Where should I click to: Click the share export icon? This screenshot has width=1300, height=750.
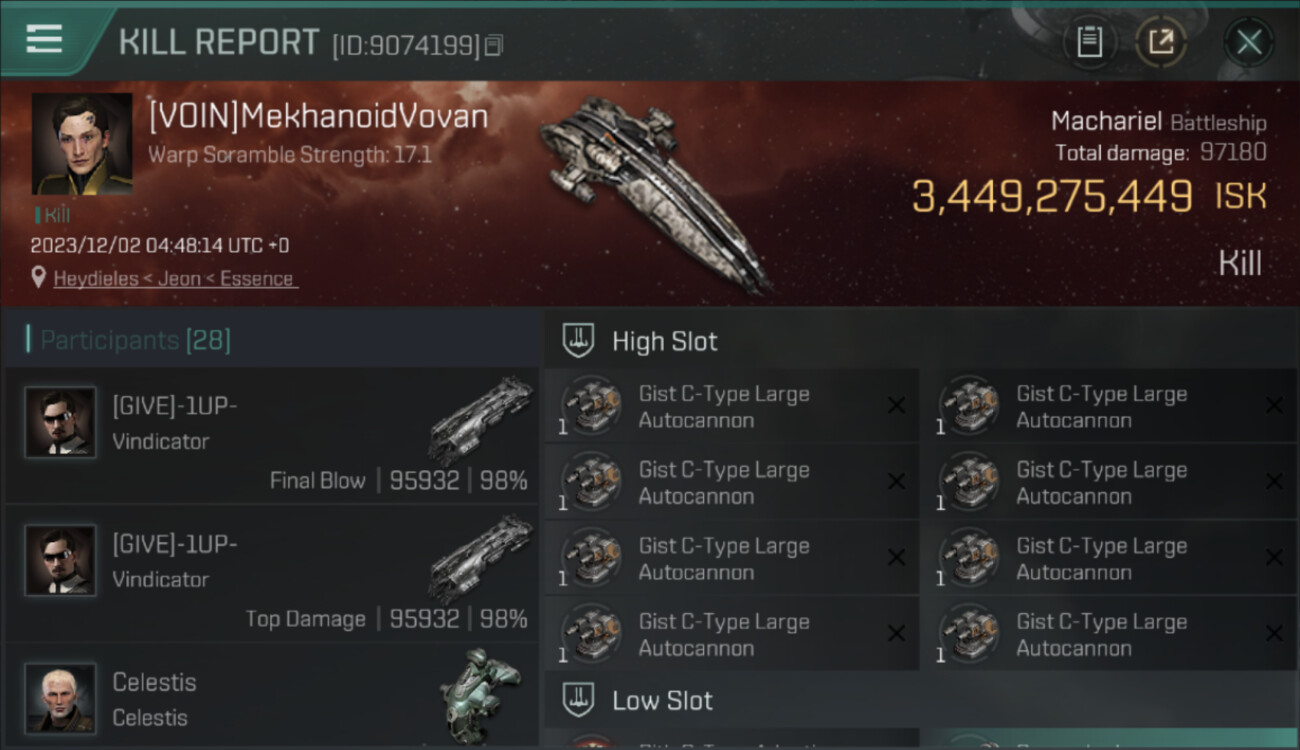pyautogui.click(x=1161, y=42)
